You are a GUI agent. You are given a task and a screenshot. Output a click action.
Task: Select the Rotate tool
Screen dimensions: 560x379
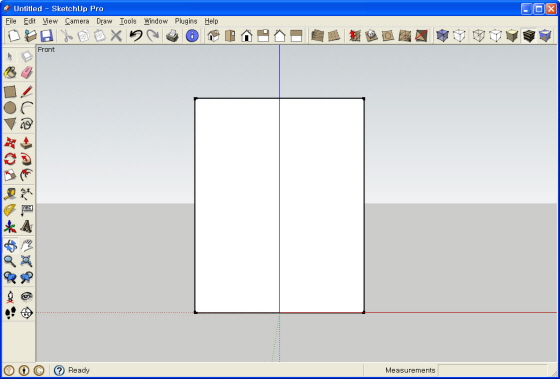[x=10, y=159]
